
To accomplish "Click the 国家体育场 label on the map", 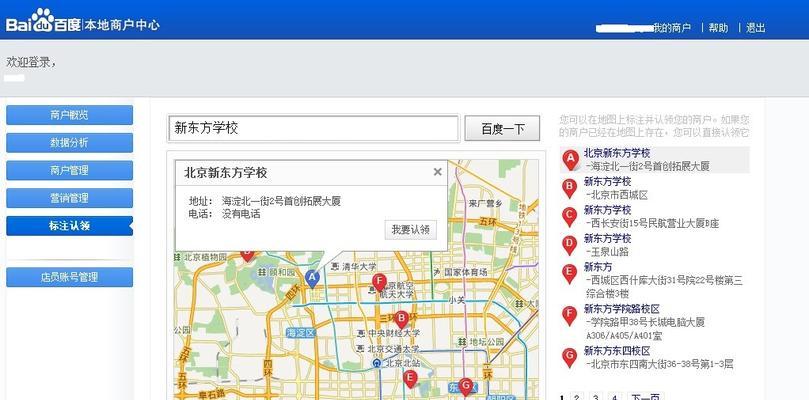I will coord(466,272).
